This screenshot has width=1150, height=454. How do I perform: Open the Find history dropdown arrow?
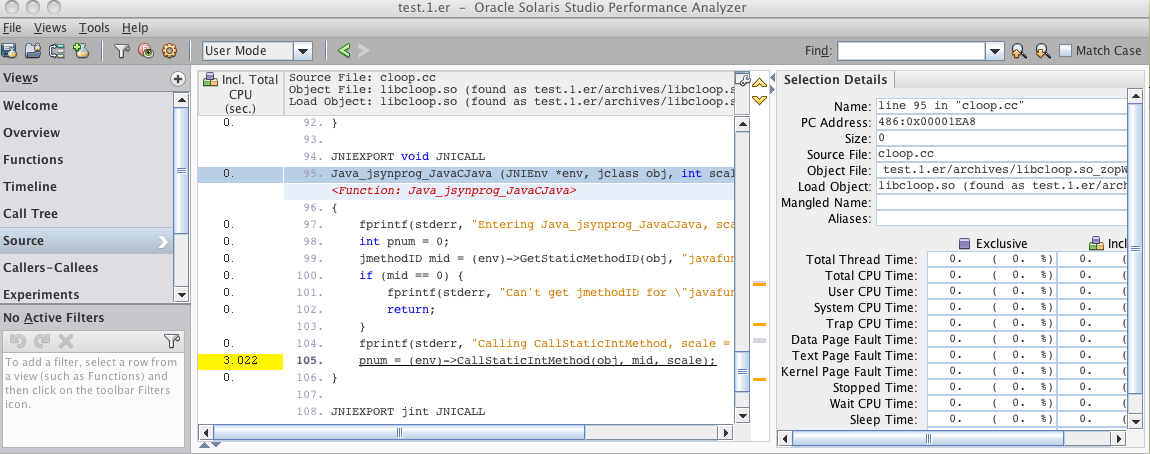click(995, 51)
